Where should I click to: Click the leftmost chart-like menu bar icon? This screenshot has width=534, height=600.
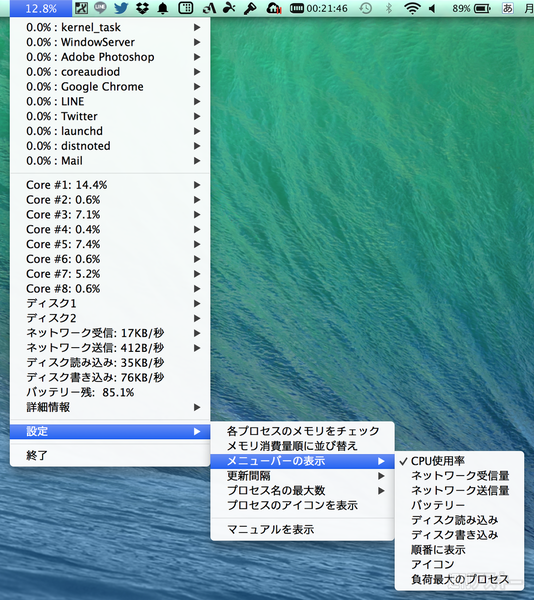[81, 8]
